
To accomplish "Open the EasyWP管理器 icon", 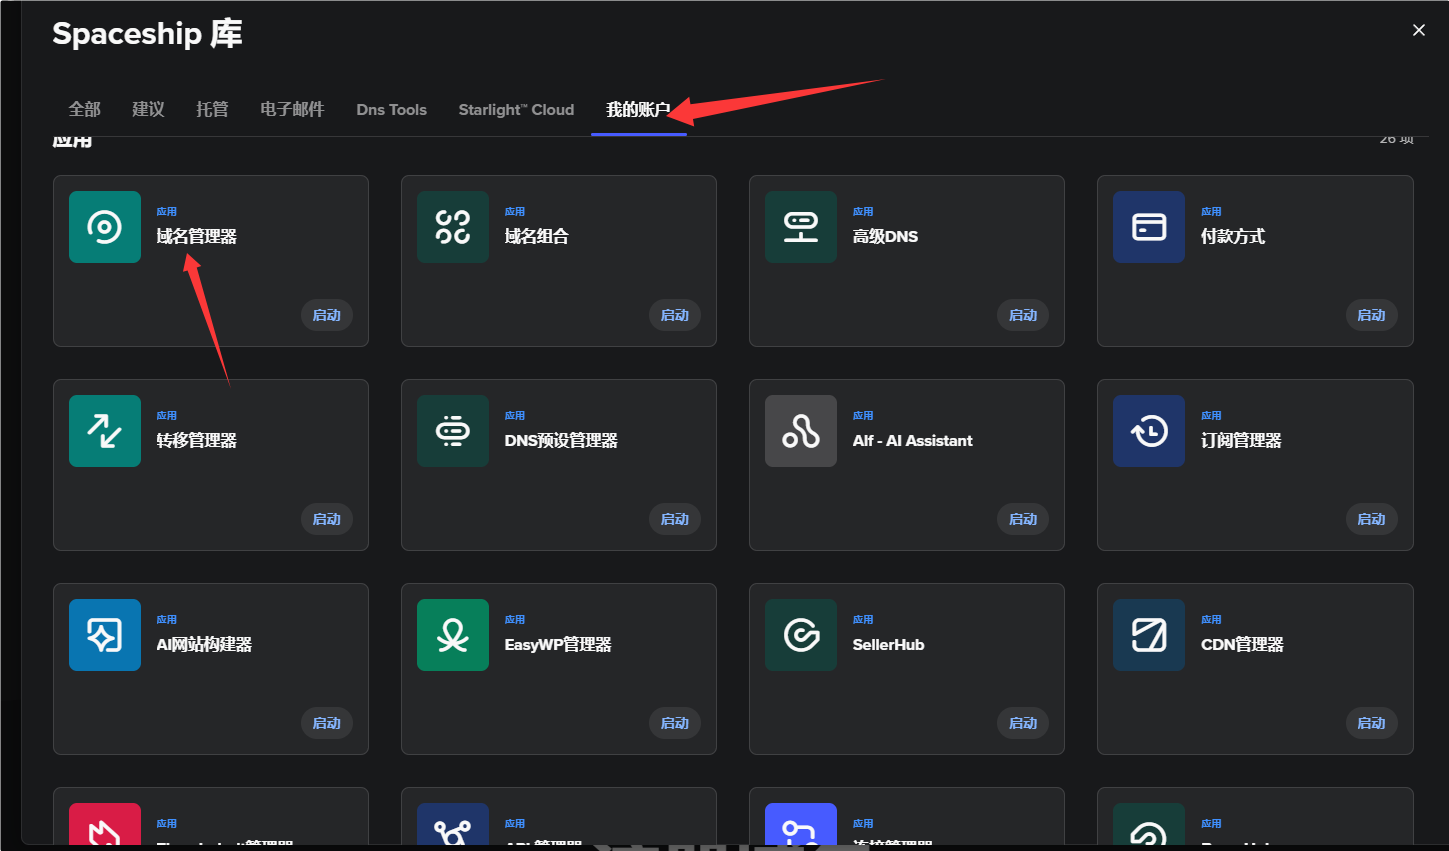I will 453,635.
